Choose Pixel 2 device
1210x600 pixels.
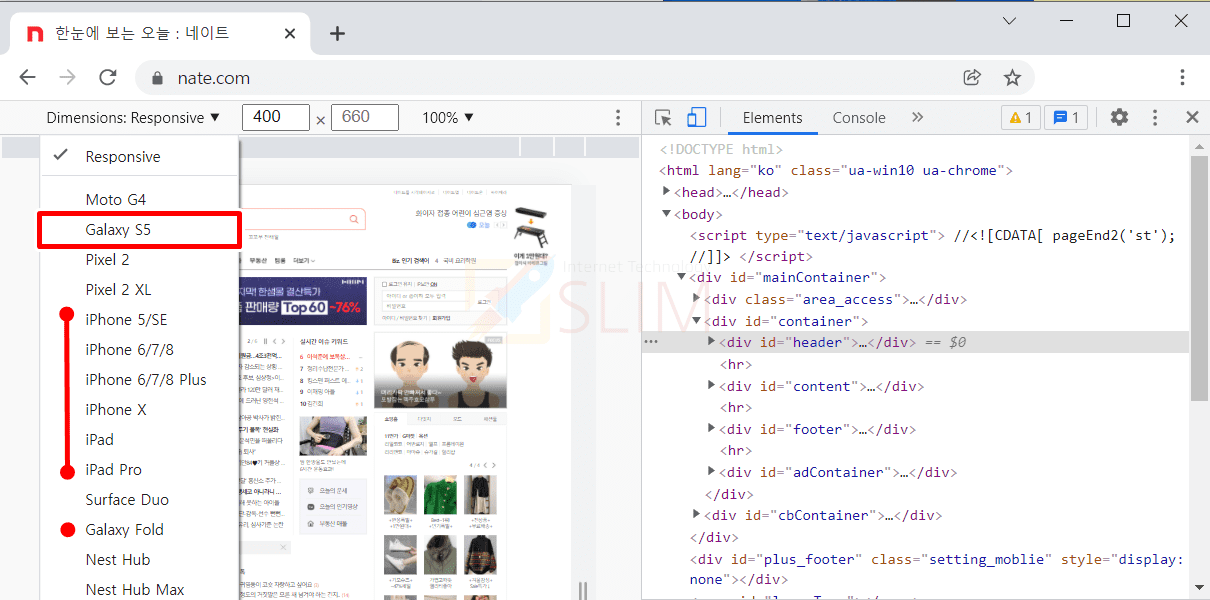point(140,260)
